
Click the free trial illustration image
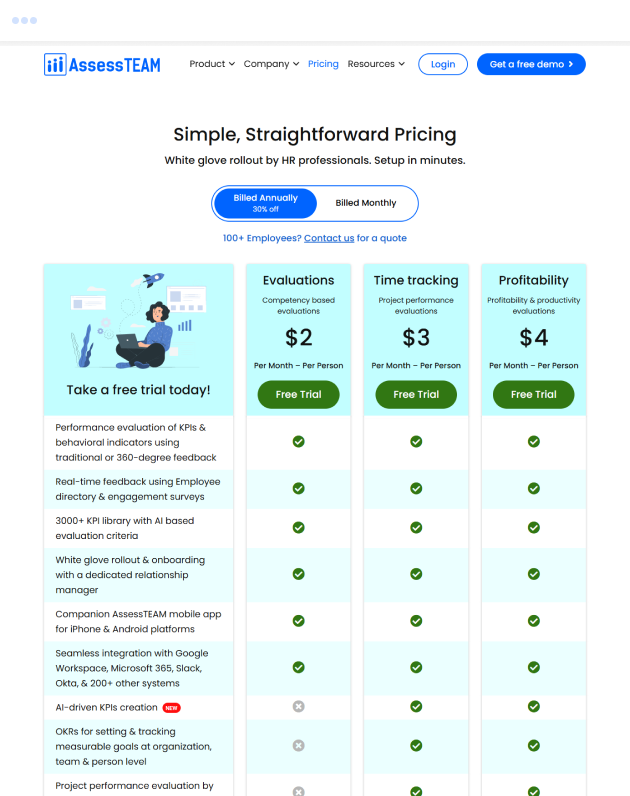[x=138, y=320]
